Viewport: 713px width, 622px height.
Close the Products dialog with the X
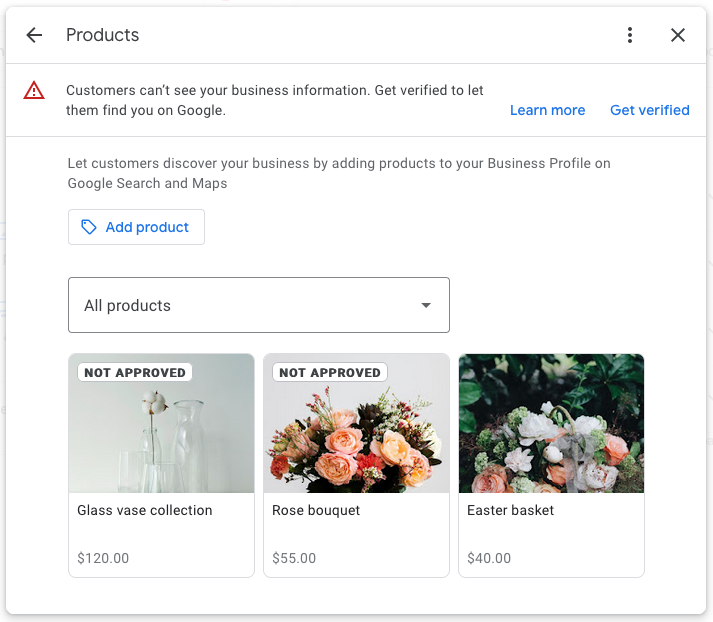click(678, 35)
